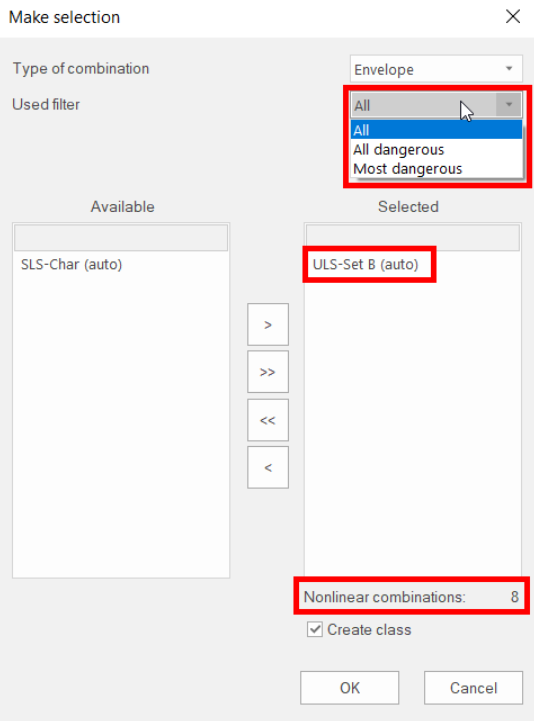Choose Most dangerous filter option
This screenshot has height=721, width=534.
(436, 169)
